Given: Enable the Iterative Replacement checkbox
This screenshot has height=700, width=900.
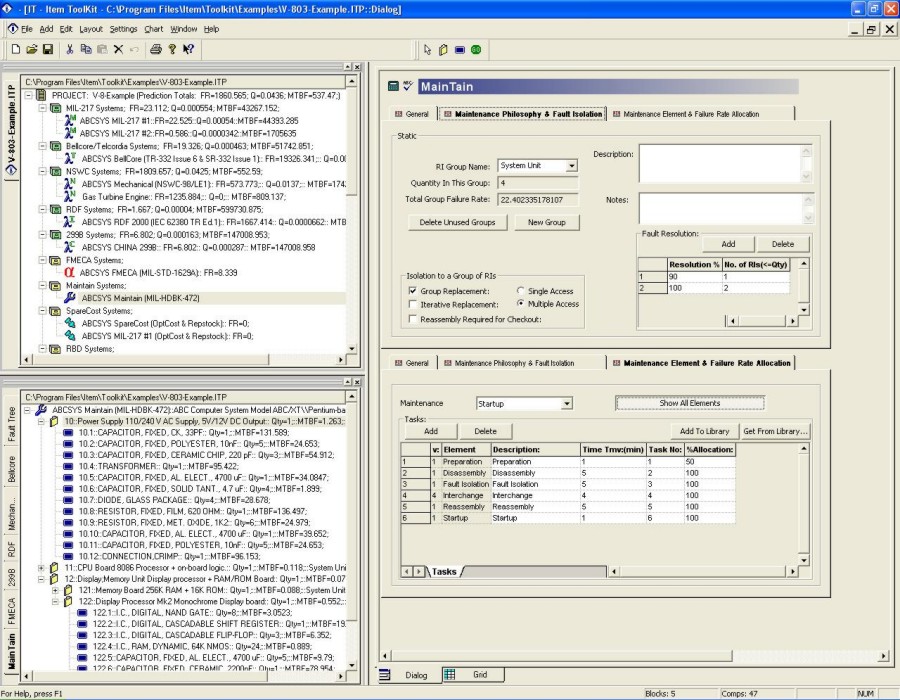Looking at the screenshot, I should [413, 305].
